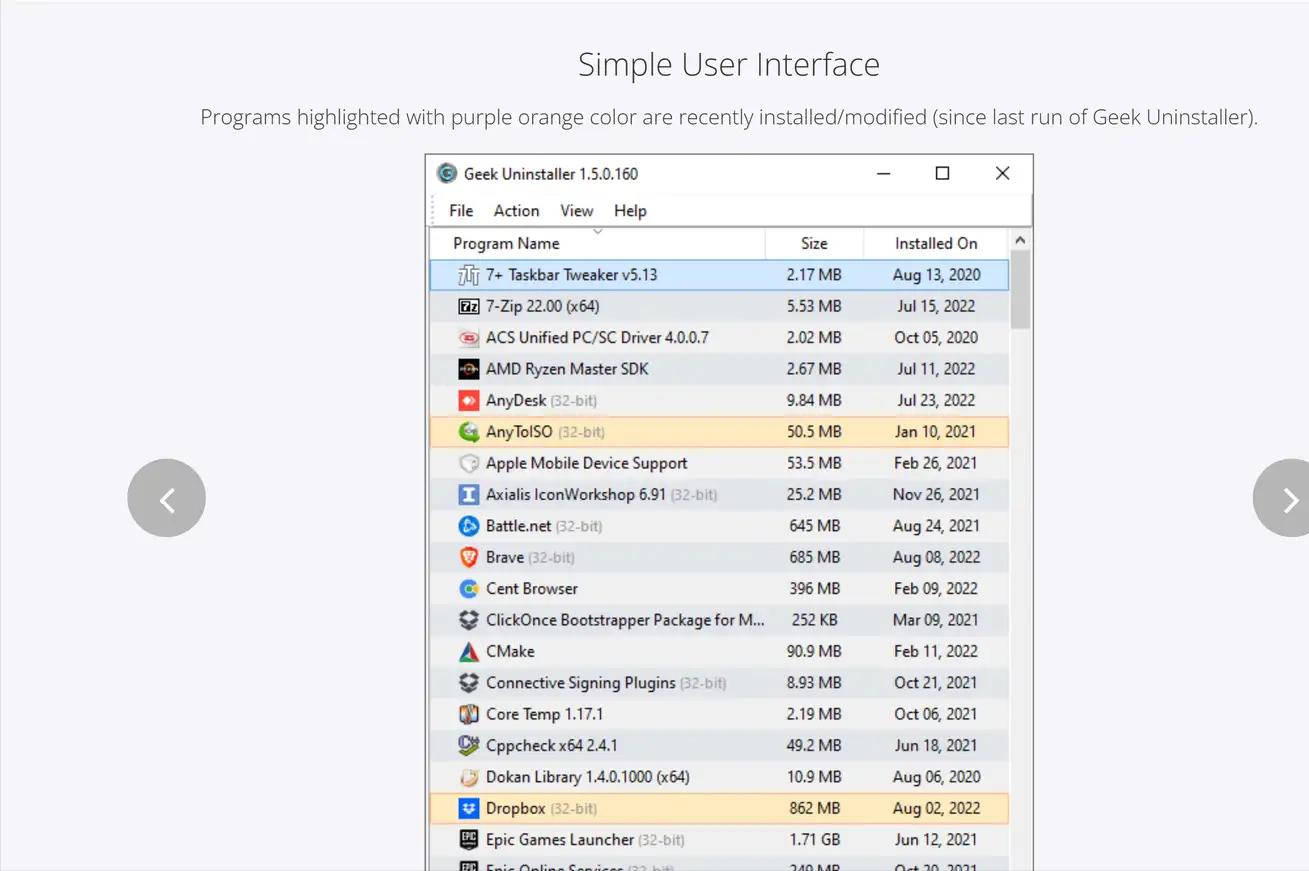Click Dokan Library 1.4.0.1000 (x64) name

(x=588, y=777)
